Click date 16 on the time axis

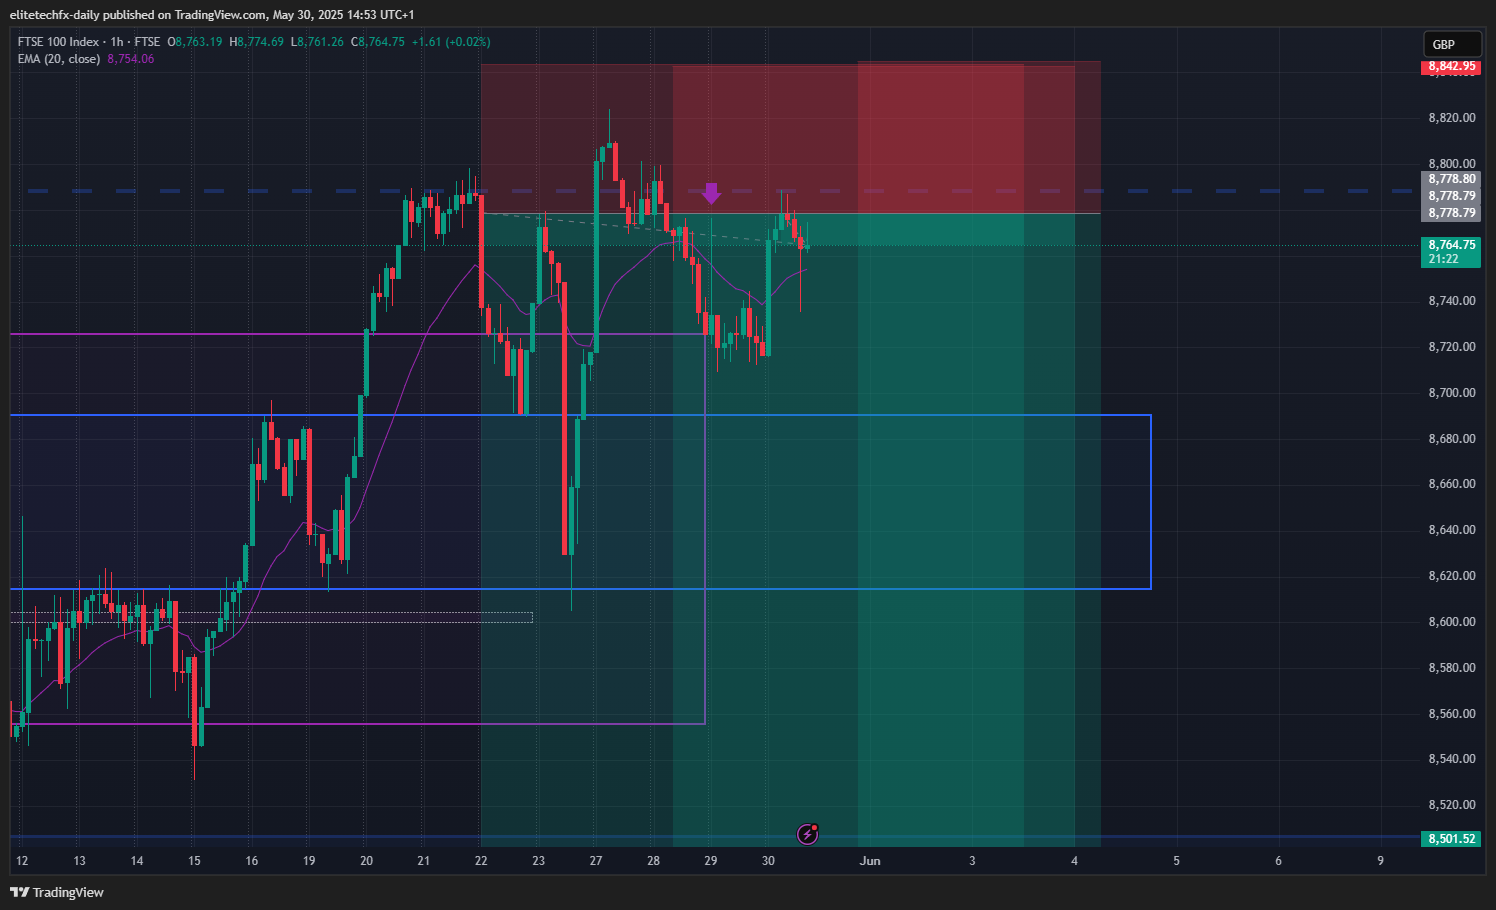(252, 861)
